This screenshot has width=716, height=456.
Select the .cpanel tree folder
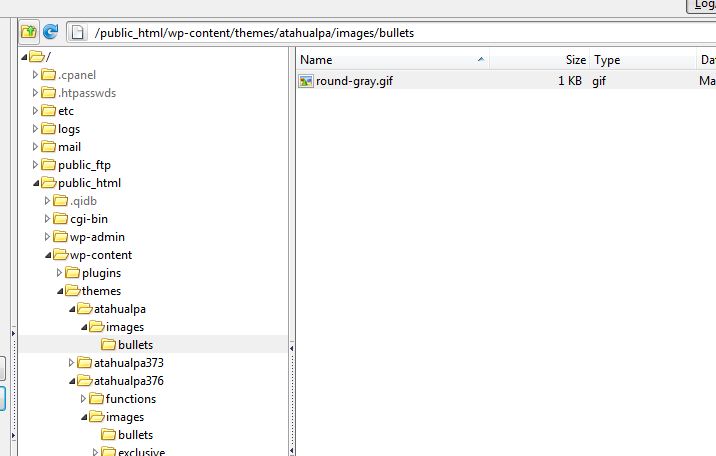(x=77, y=75)
